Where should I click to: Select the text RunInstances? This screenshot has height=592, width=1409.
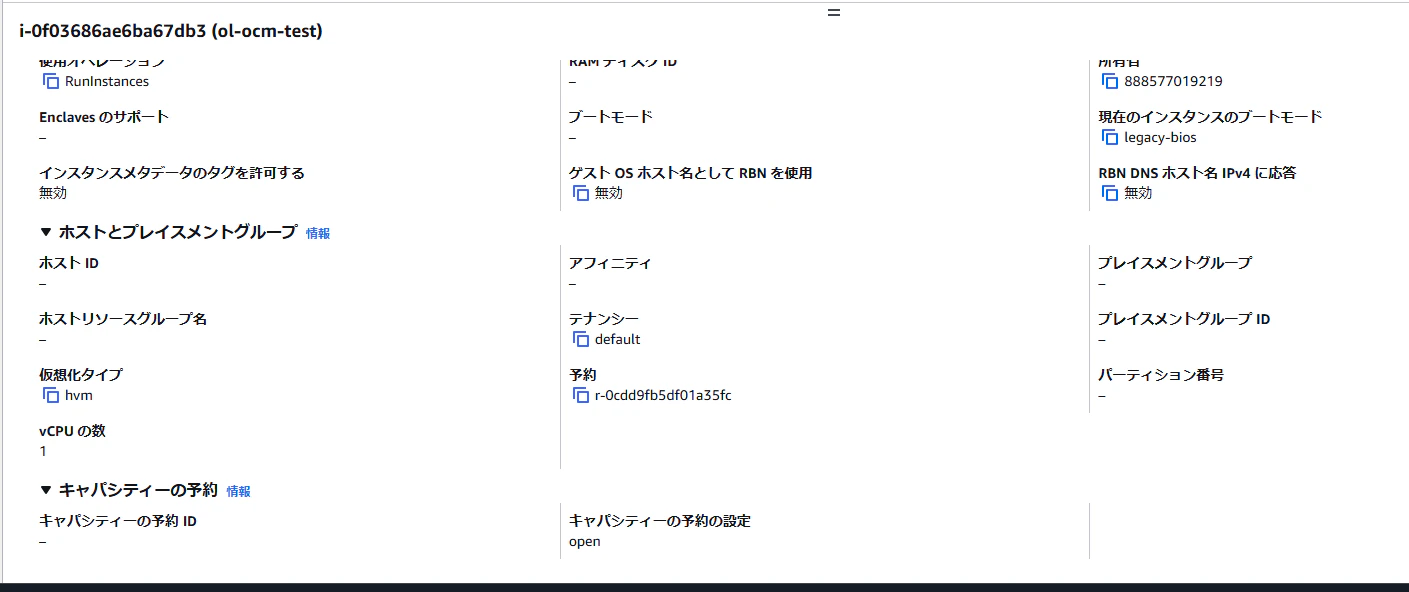(x=107, y=81)
